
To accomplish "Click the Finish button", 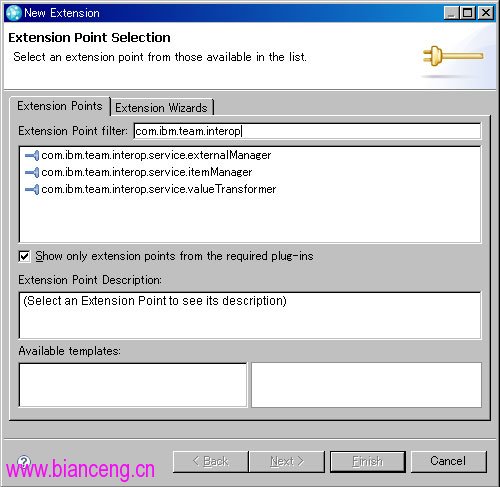I will click(368, 462).
